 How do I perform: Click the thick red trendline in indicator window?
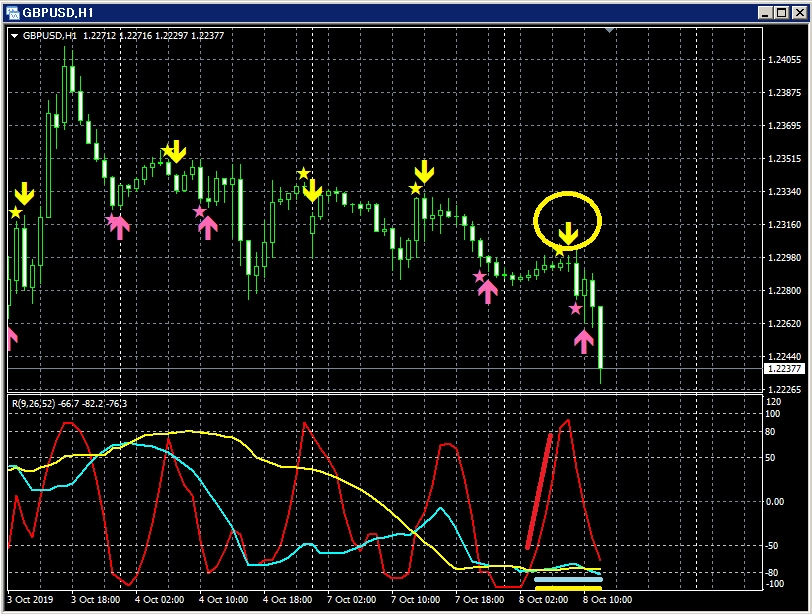point(539,490)
